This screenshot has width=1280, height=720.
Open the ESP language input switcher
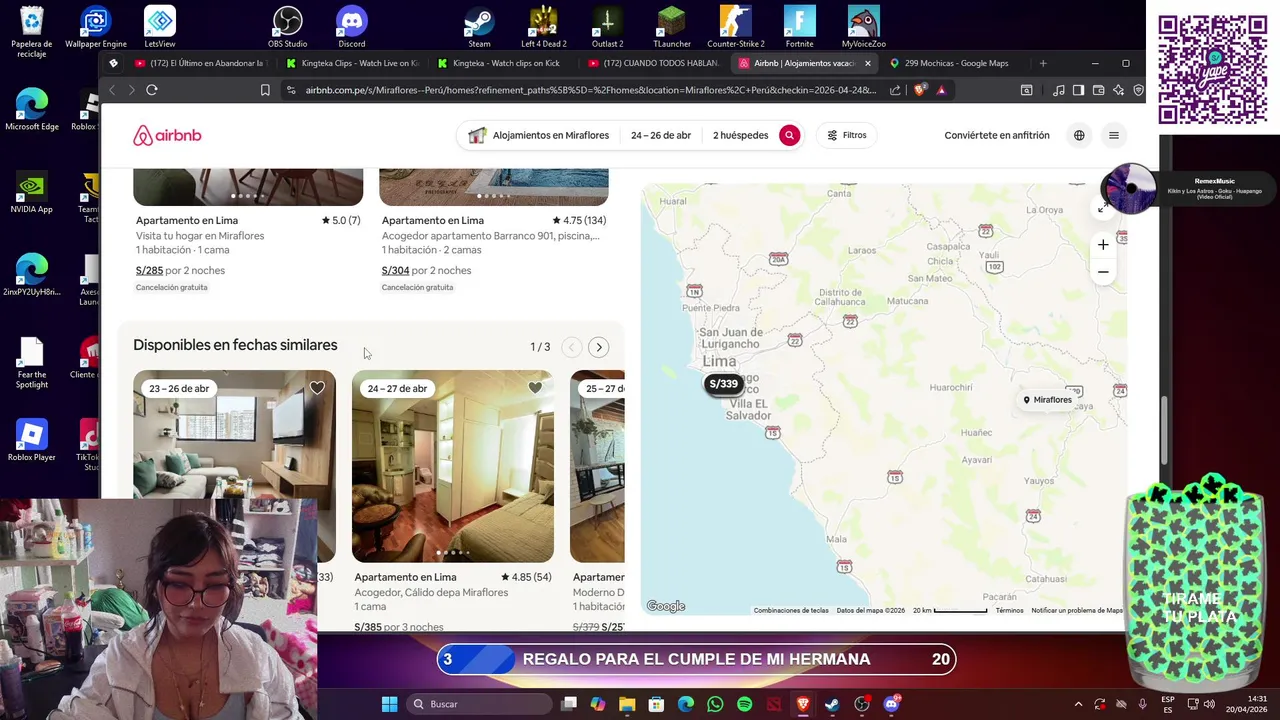1168,704
